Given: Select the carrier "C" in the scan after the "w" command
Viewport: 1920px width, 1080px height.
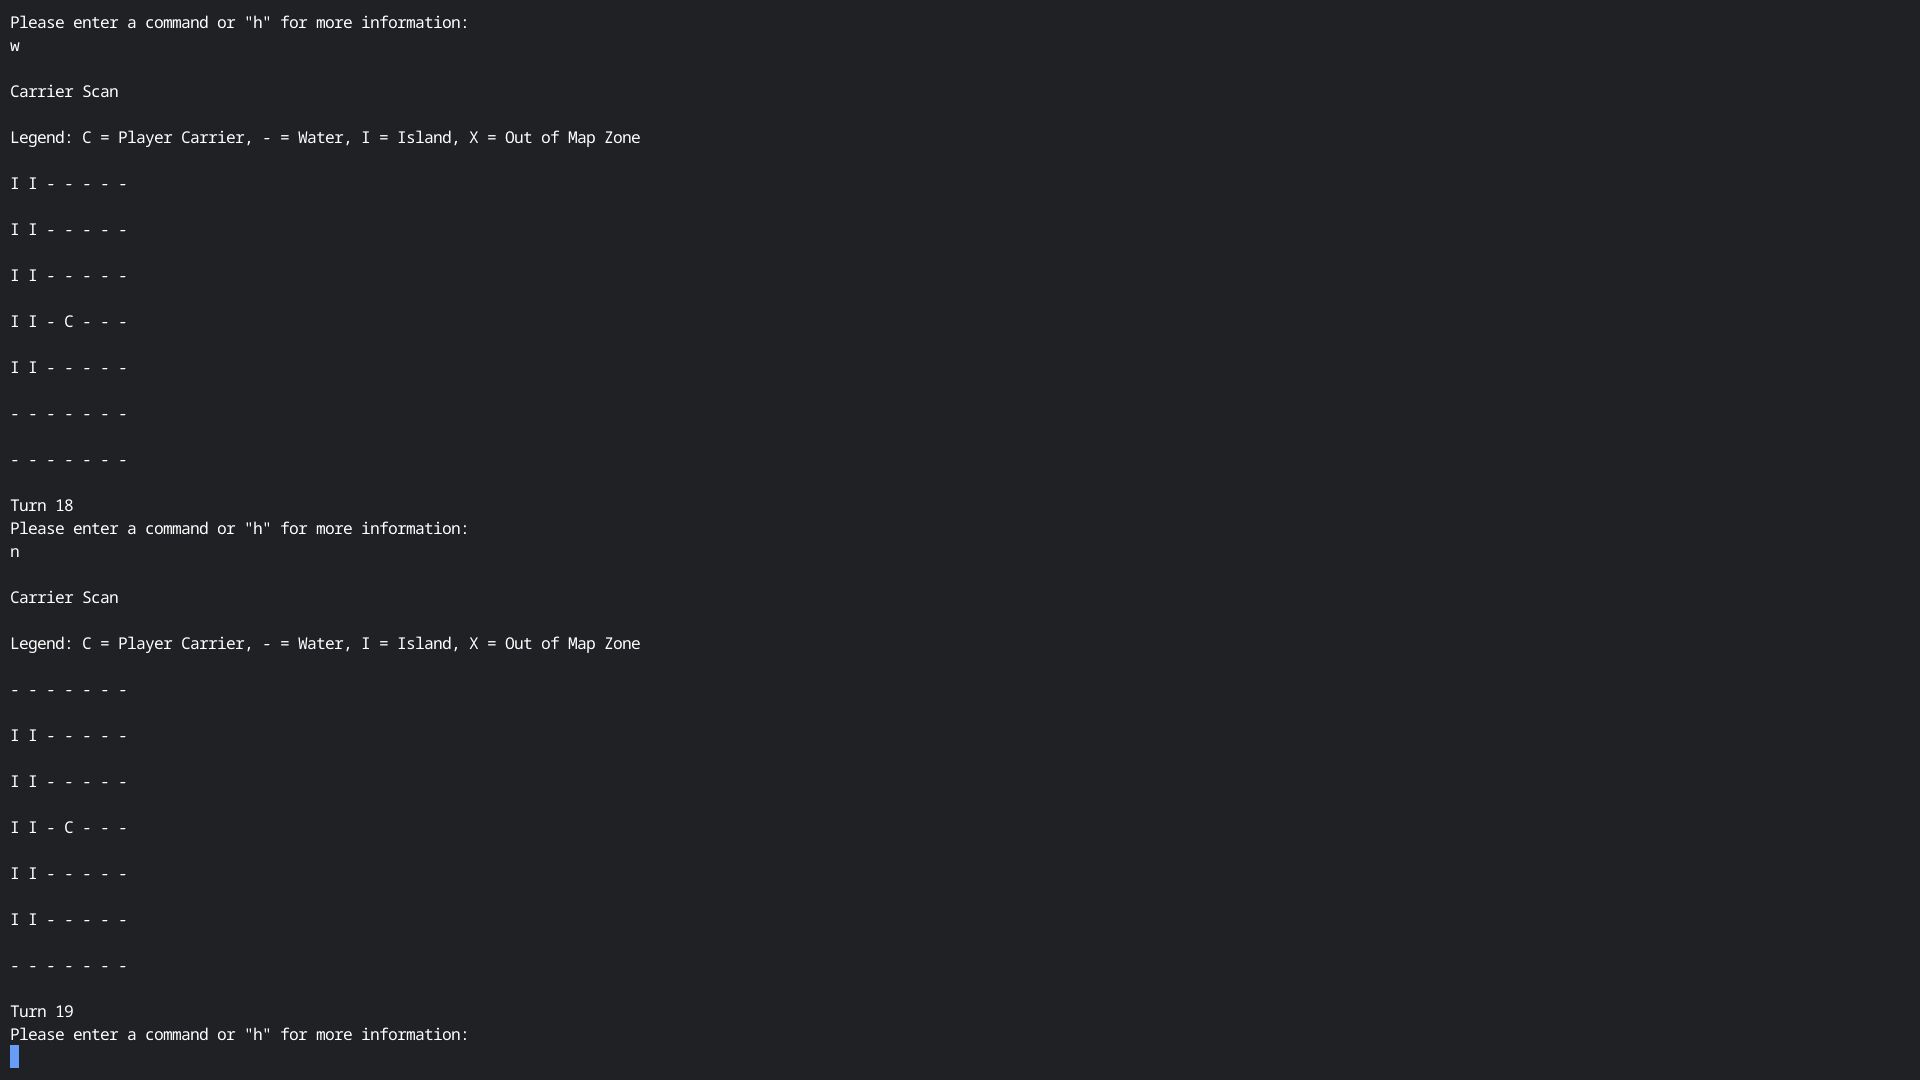Looking at the screenshot, I should (68, 321).
